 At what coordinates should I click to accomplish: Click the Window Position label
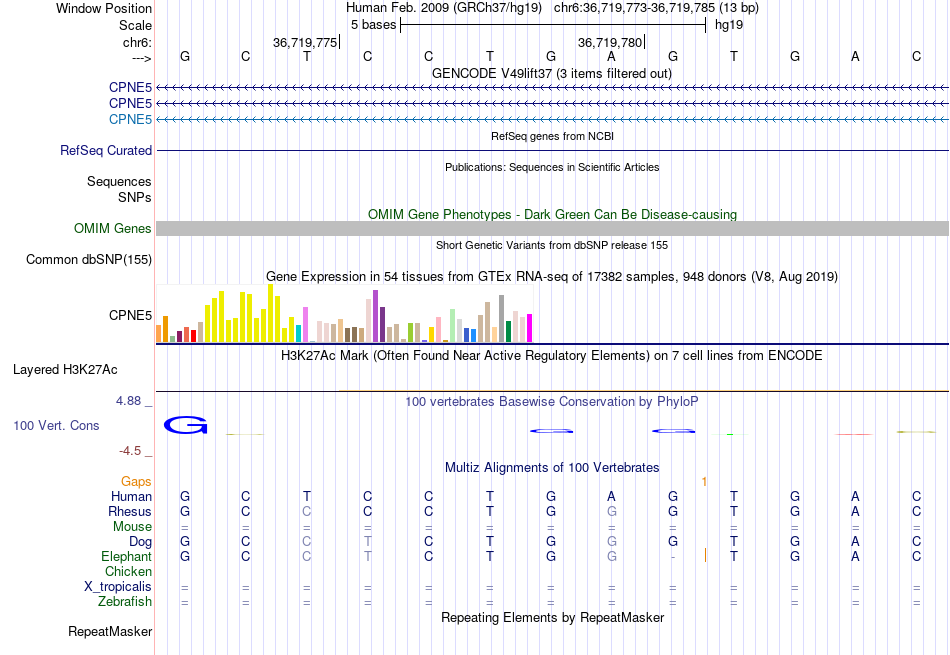104,8
